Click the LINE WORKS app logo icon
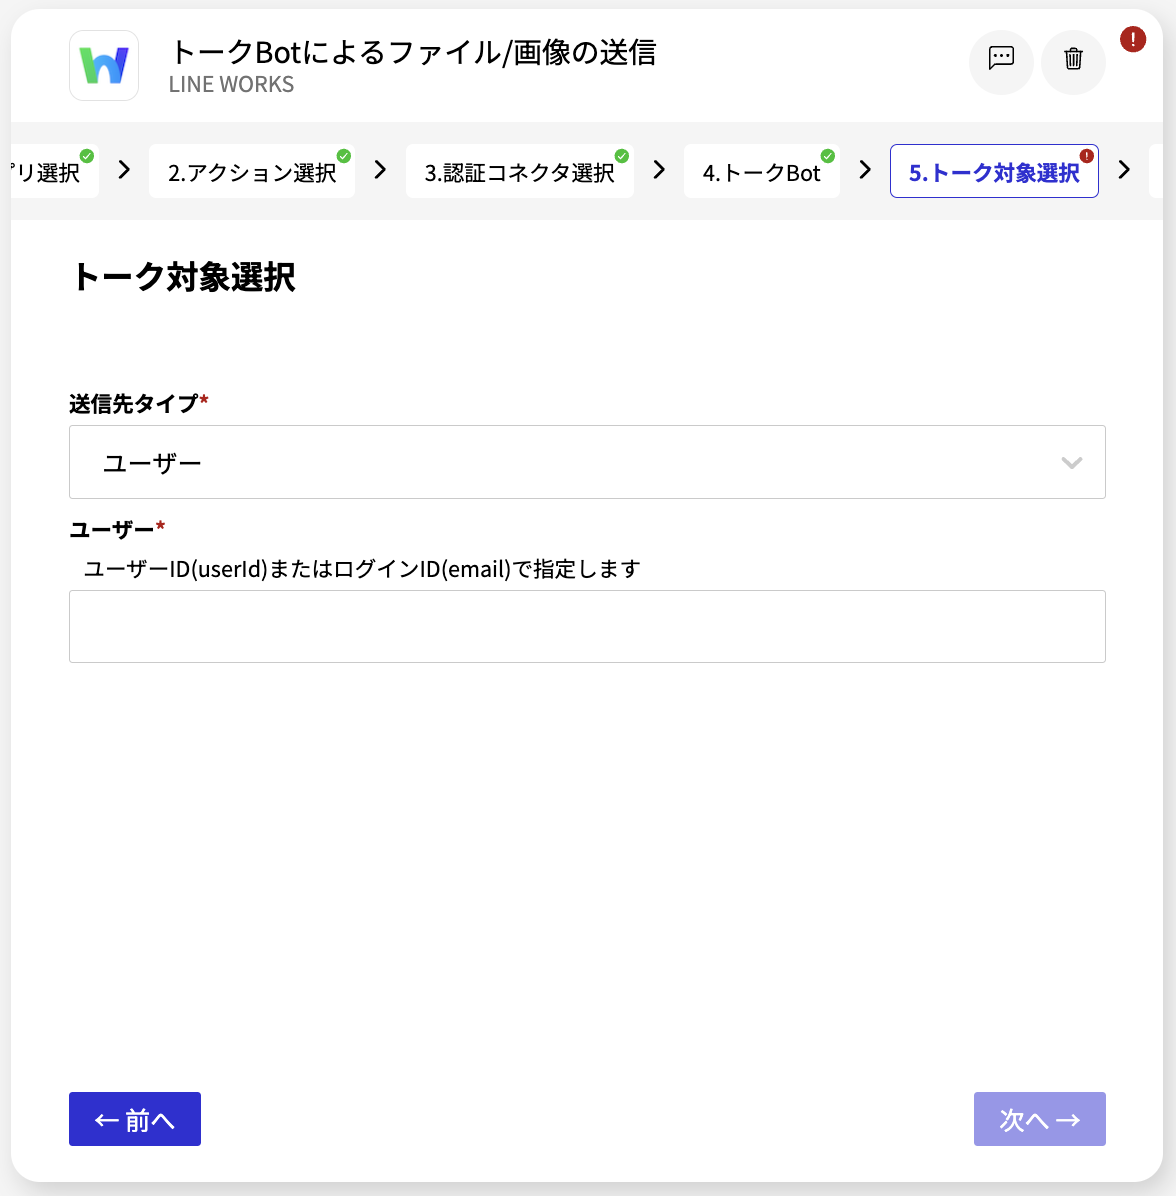 [104, 66]
